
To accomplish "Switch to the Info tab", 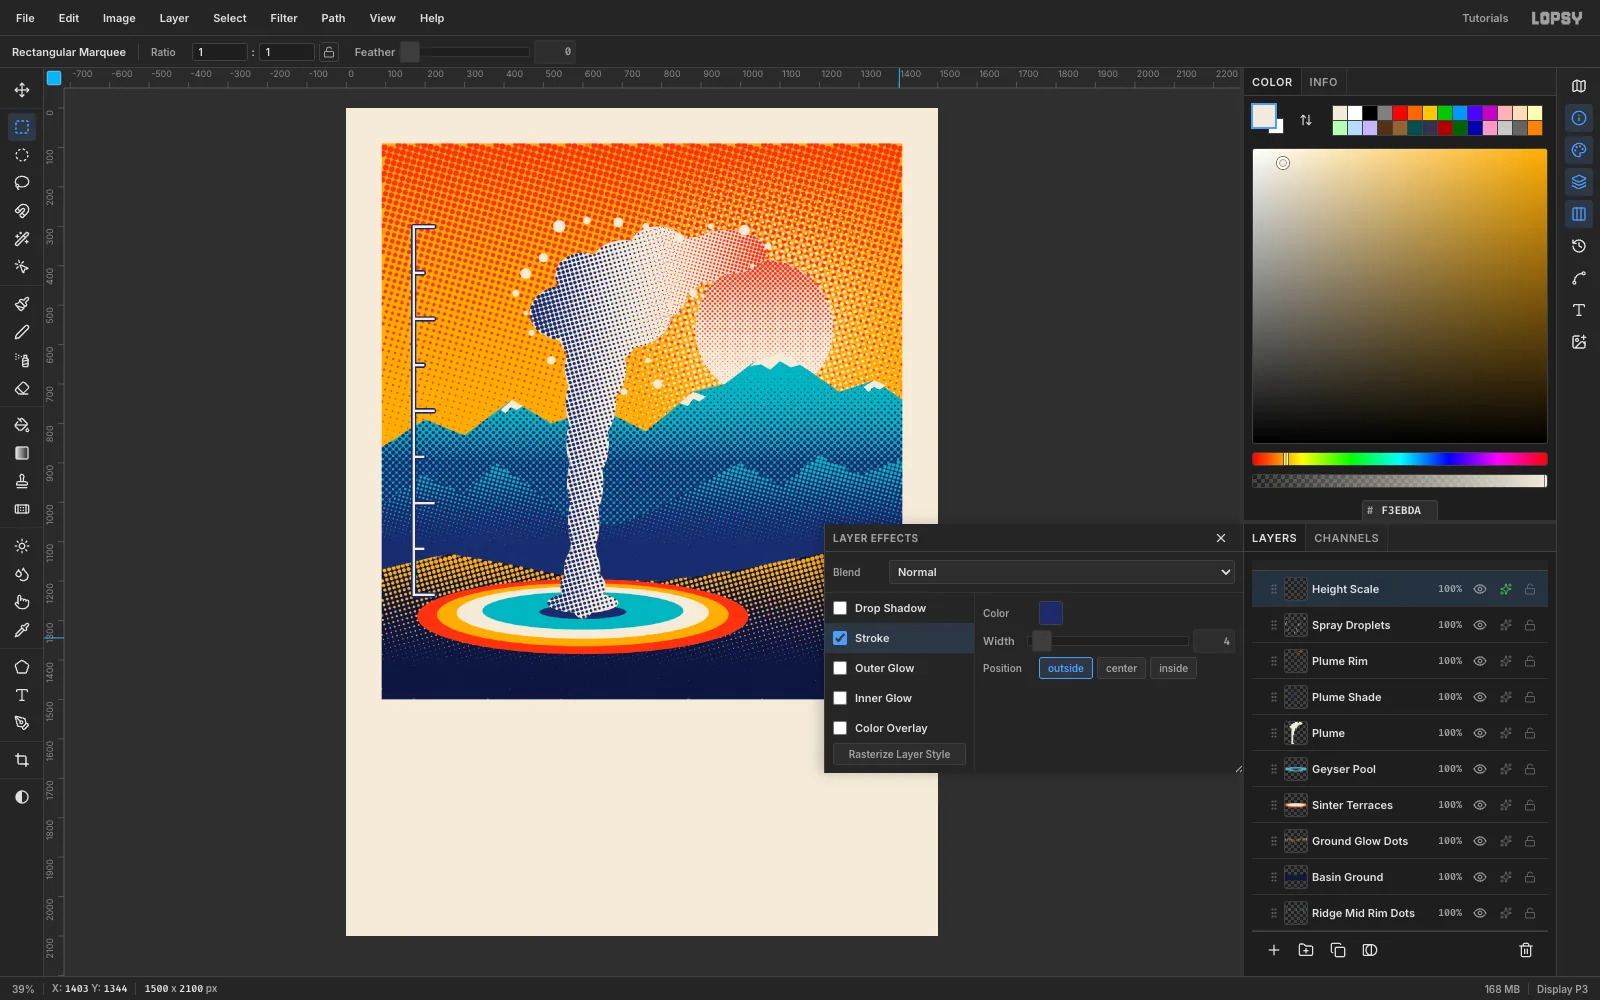I will point(1323,82).
